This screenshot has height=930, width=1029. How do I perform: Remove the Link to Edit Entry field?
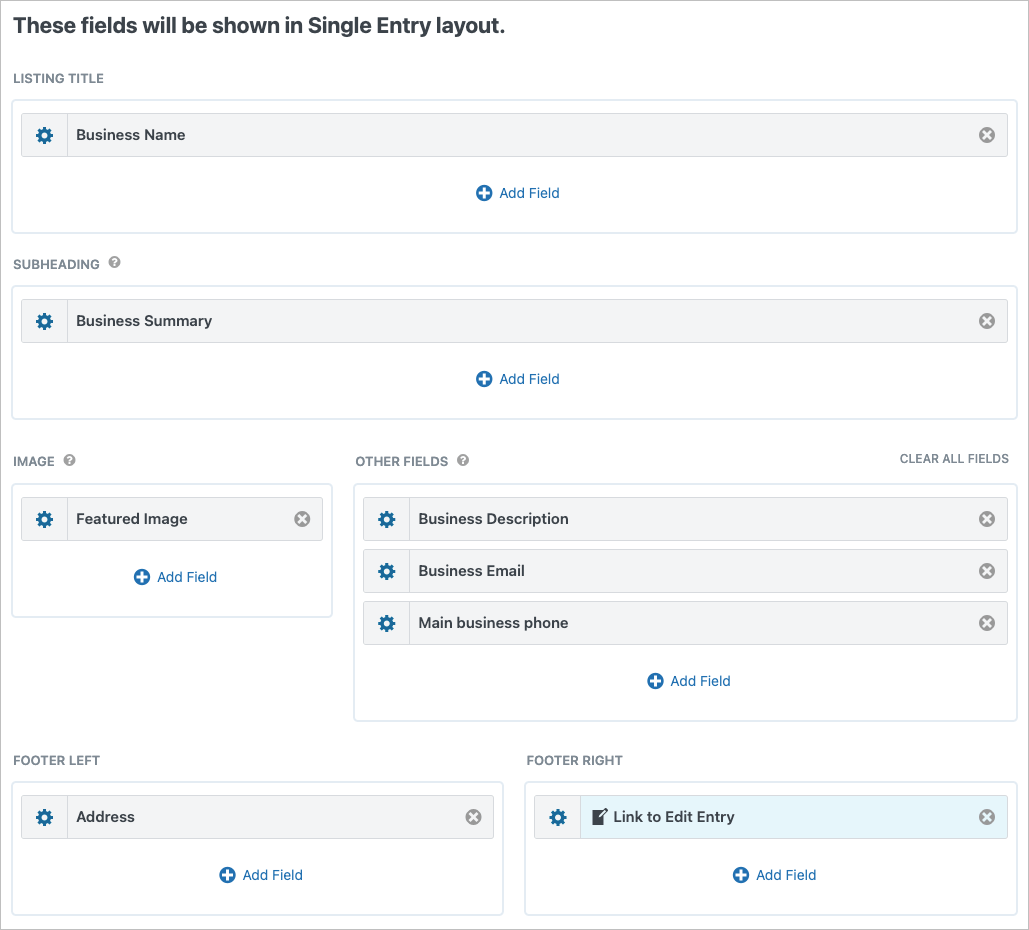[987, 817]
